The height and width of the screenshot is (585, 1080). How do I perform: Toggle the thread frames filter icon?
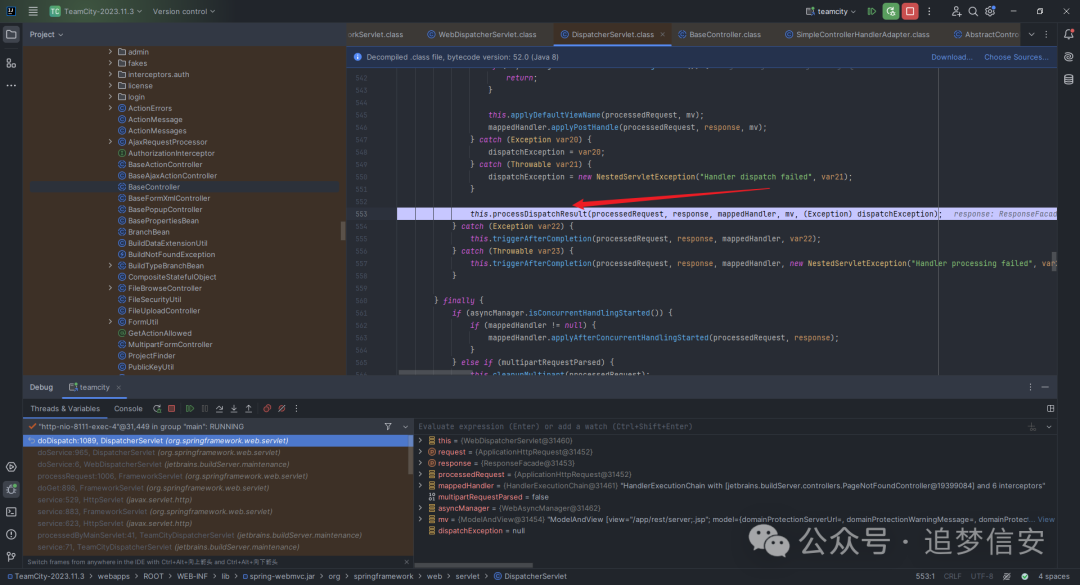(x=388, y=426)
